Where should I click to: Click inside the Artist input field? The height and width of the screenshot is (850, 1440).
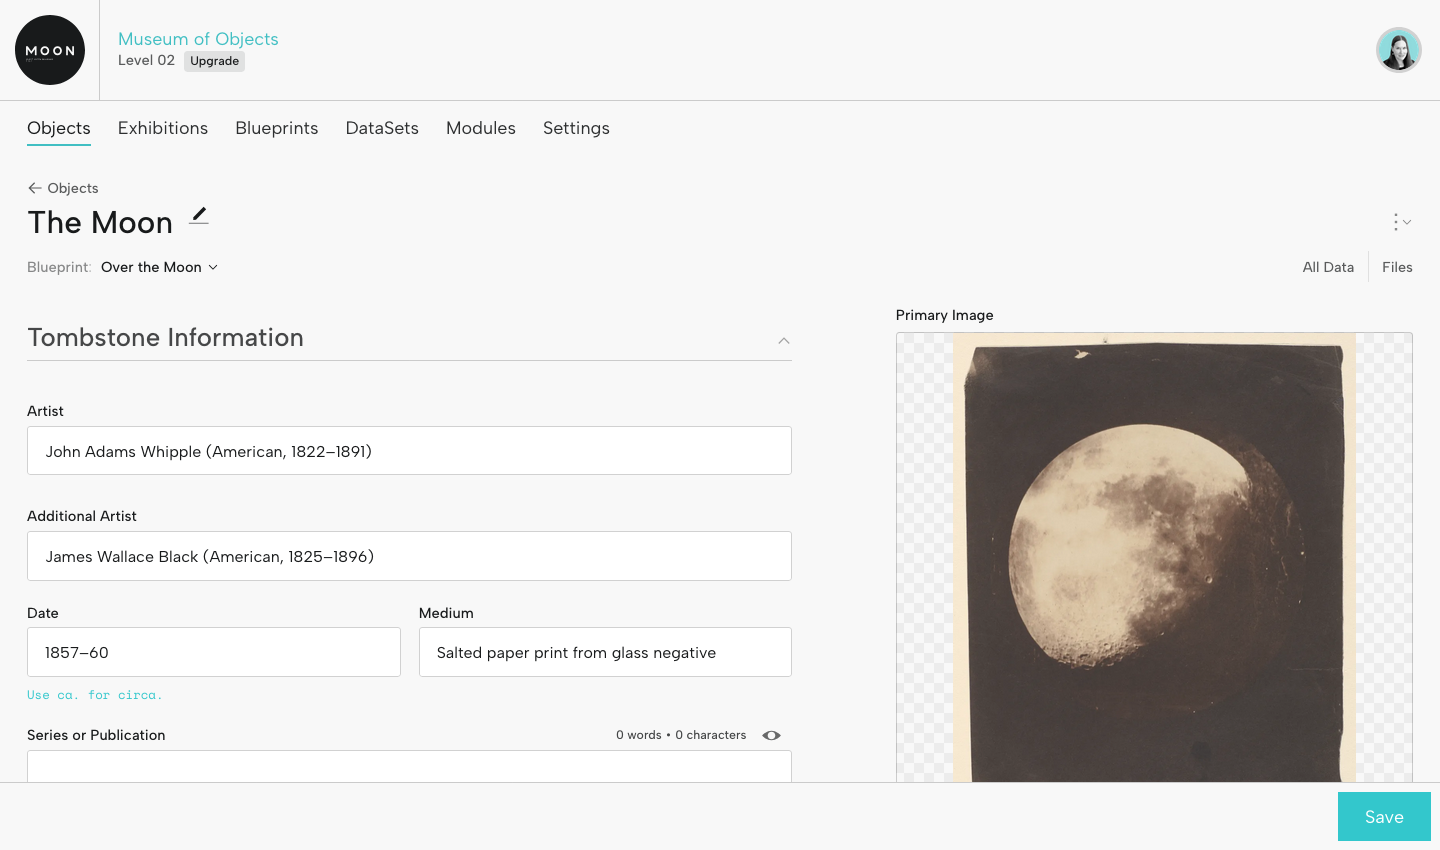tap(409, 450)
